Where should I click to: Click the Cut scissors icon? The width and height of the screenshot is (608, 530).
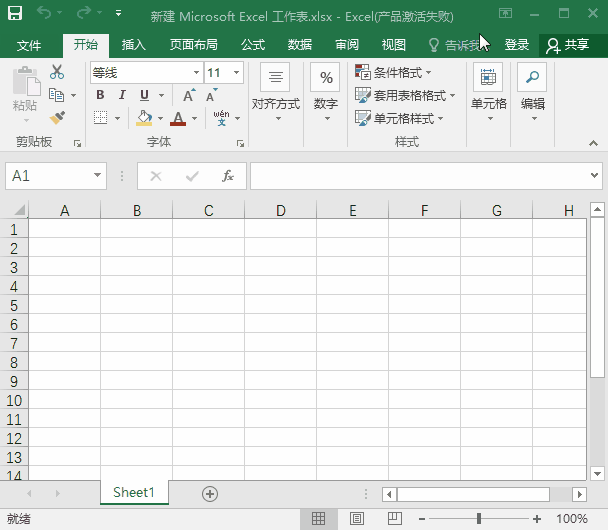[57, 72]
